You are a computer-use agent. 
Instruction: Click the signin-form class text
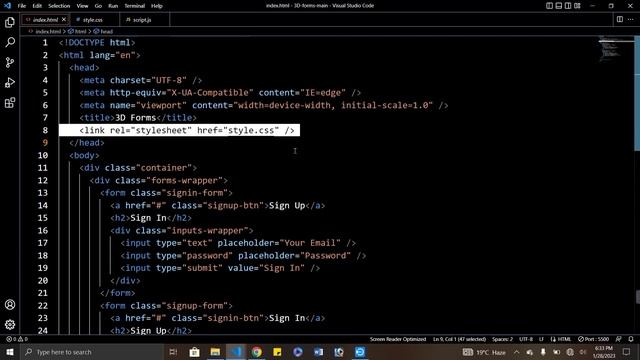pyautogui.click(x=194, y=193)
